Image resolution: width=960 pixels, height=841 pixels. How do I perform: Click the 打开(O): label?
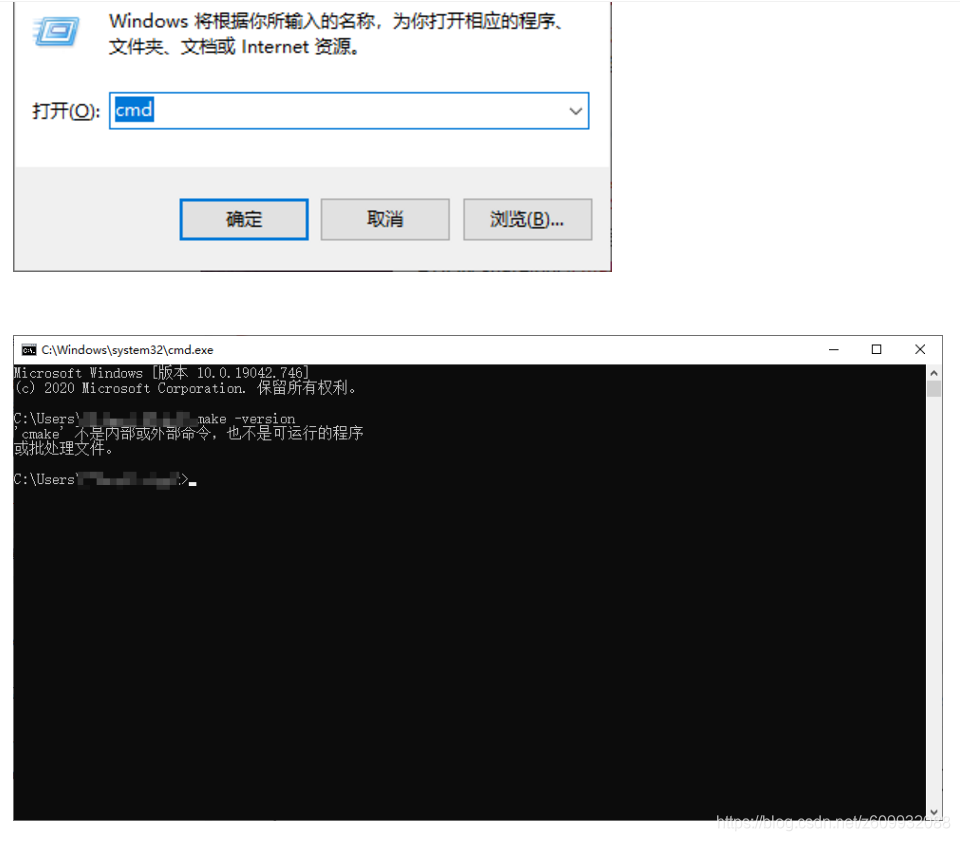click(x=66, y=111)
